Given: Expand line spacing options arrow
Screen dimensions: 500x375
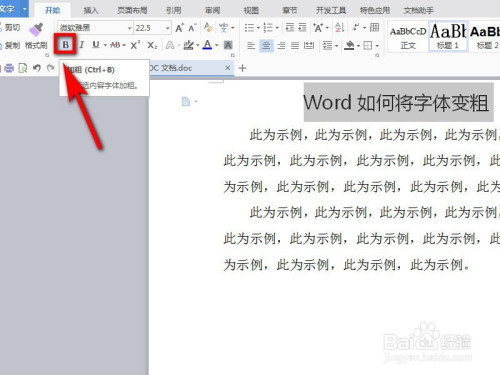Looking at the screenshot, I should tap(336, 46).
